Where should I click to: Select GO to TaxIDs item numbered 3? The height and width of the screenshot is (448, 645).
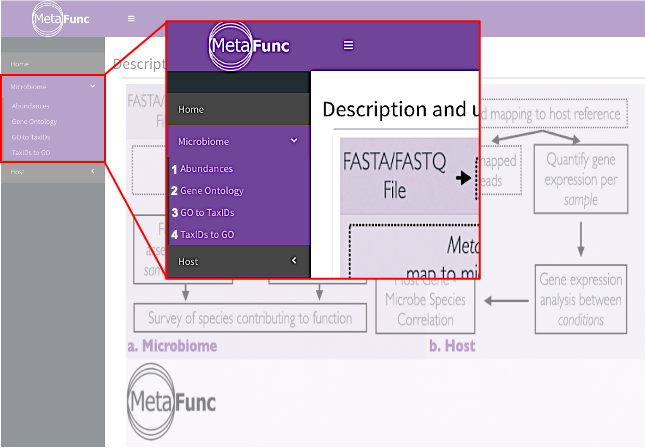click(203, 213)
